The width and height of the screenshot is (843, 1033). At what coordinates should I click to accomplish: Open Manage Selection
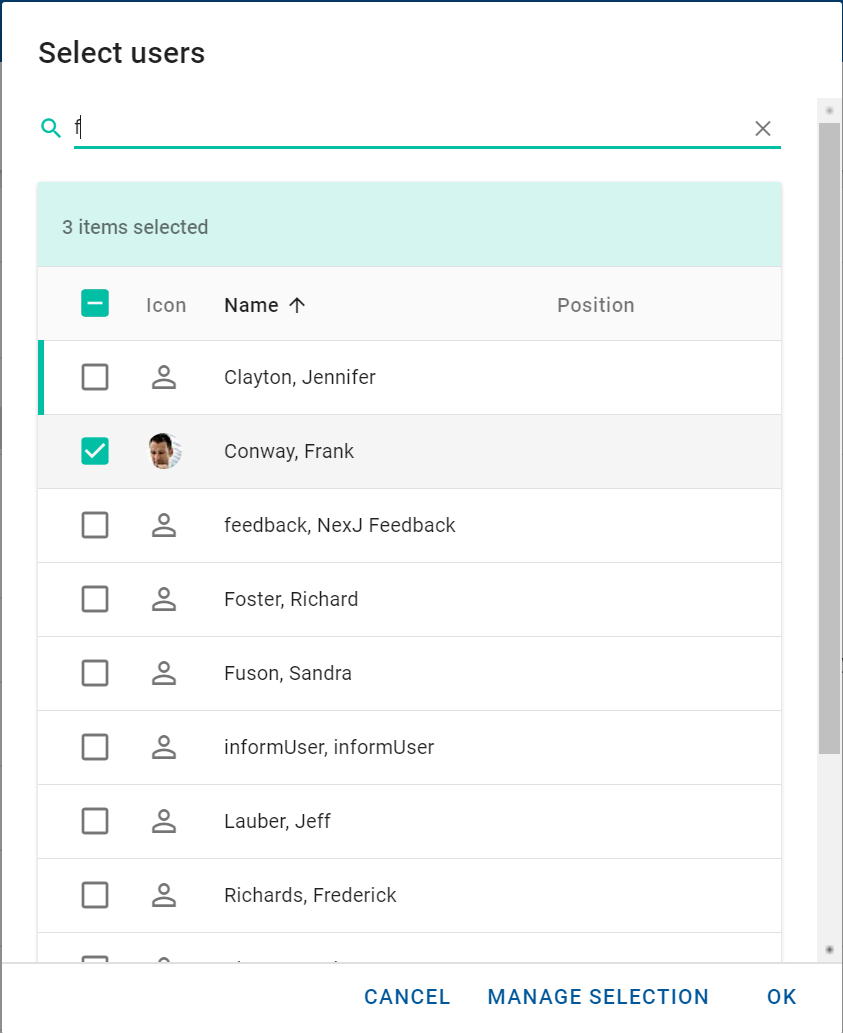[x=598, y=997]
